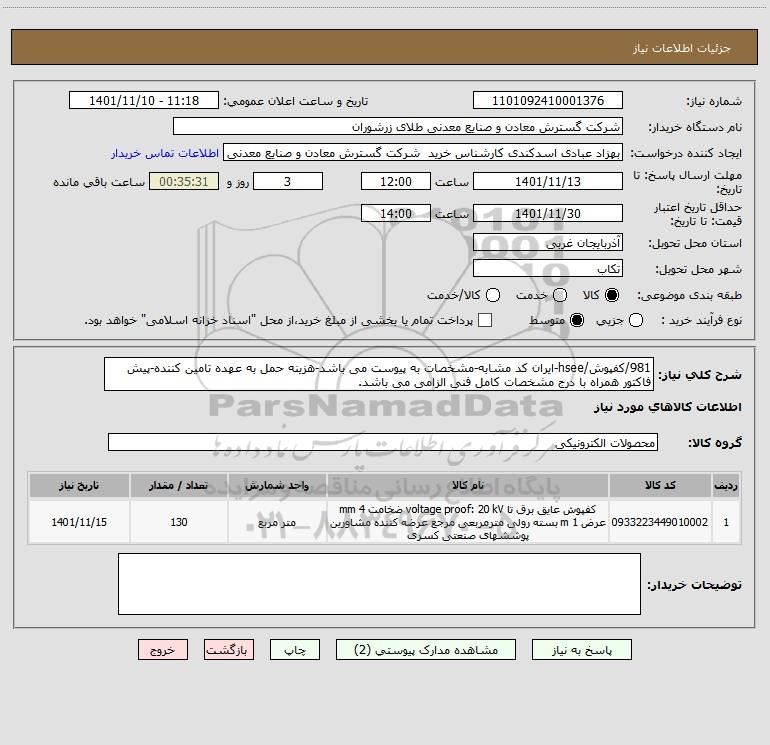
Task: Click the remaining days field showing 3
Action: pyautogui.click(x=288, y=181)
